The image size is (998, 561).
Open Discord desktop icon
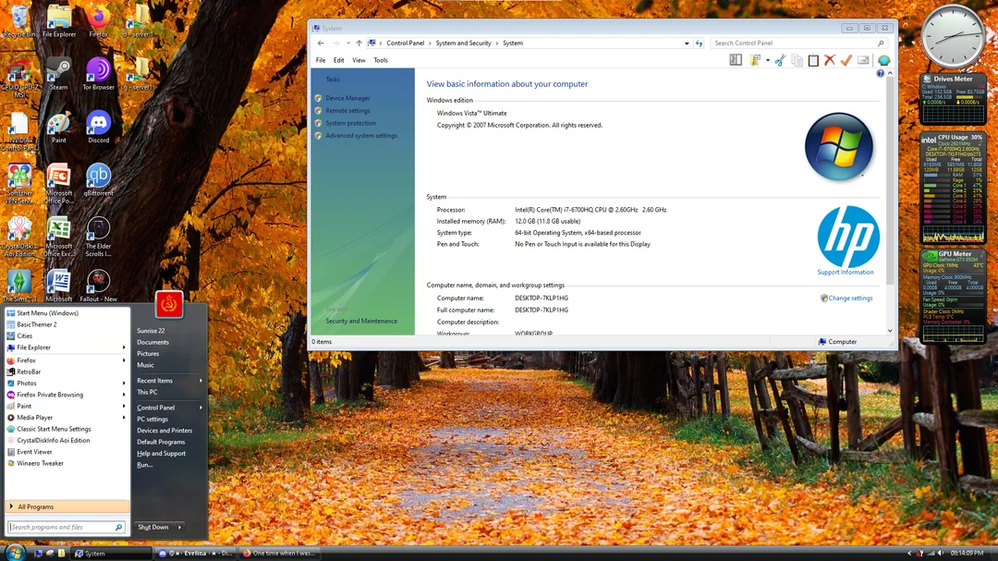point(98,127)
